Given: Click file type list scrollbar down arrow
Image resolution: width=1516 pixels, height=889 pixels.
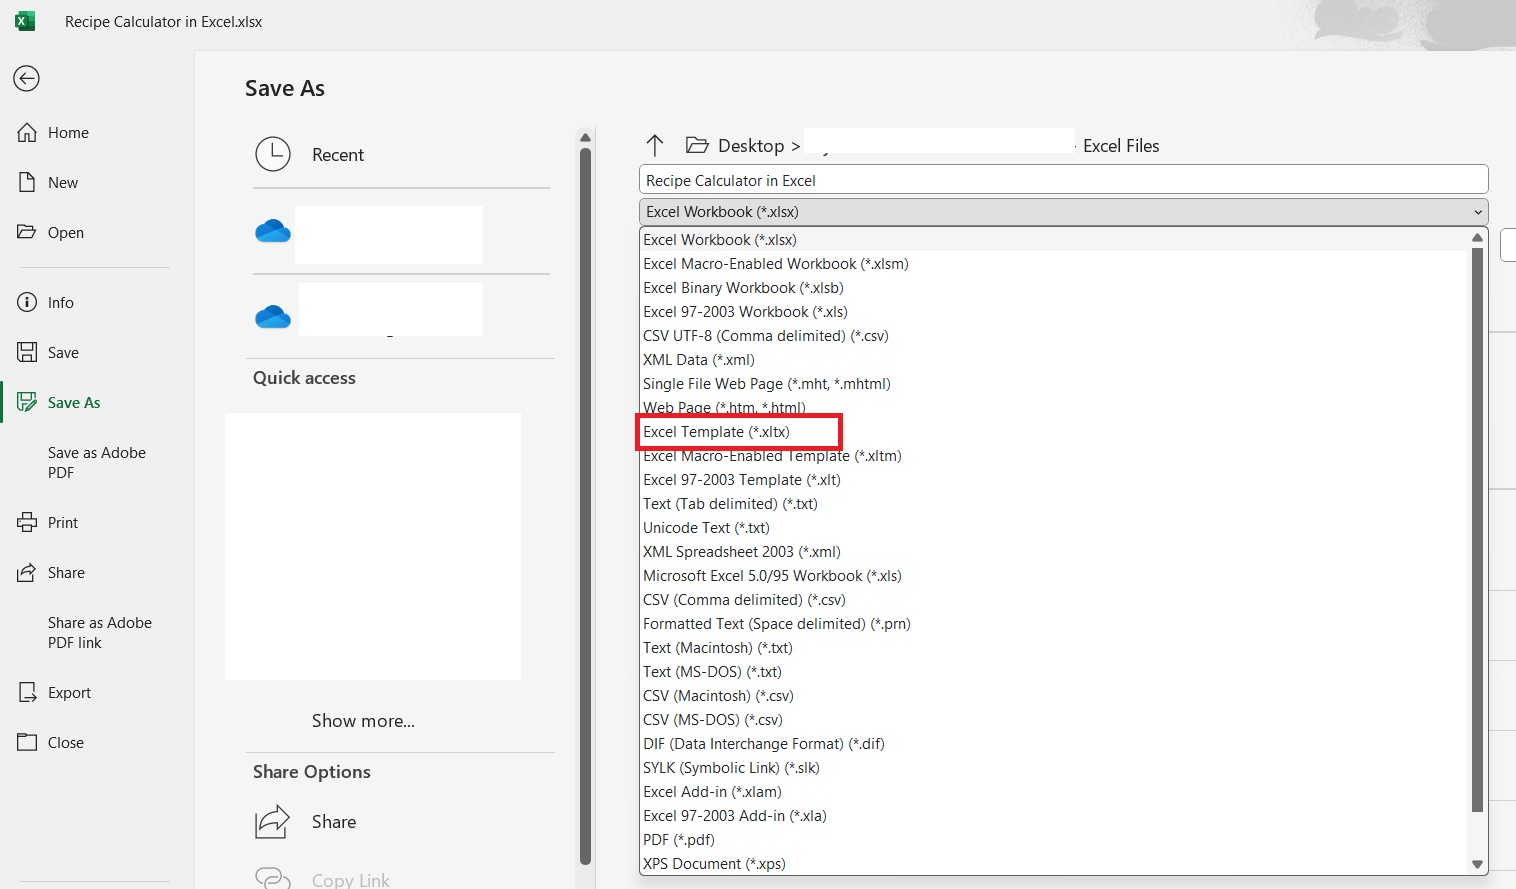Looking at the screenshot, I should tap(1477, 865).
